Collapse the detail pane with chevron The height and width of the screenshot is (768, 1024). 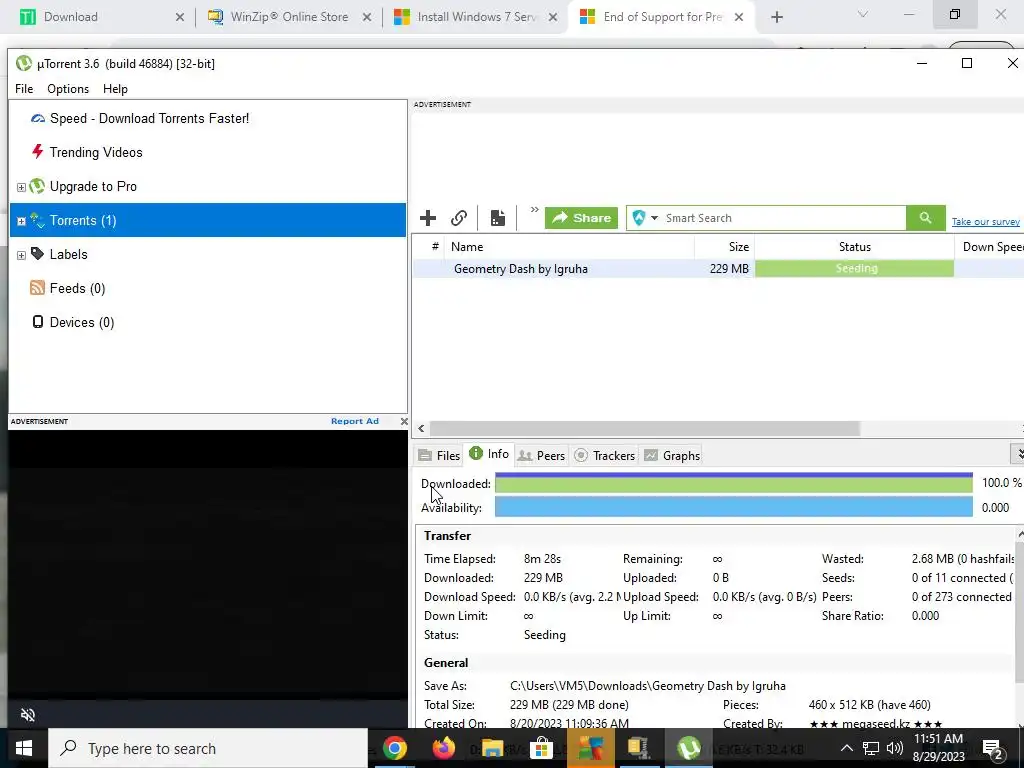click(1018, 453)
